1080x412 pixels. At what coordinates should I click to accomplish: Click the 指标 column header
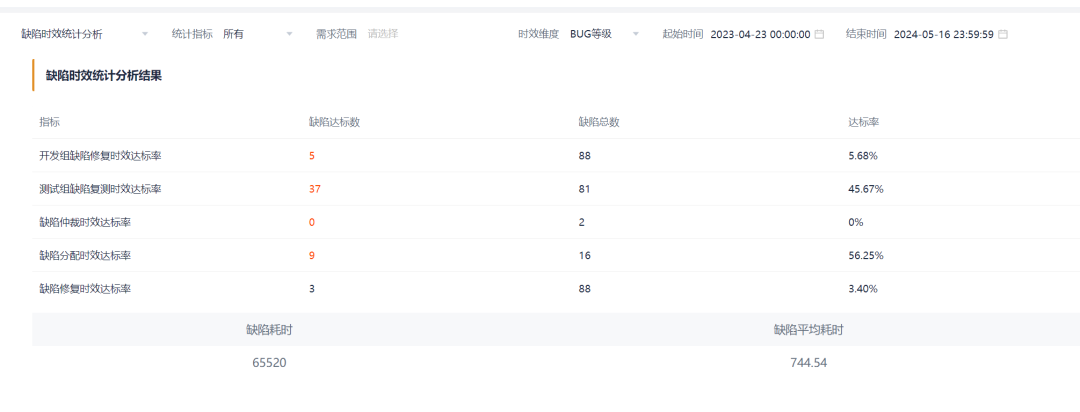tap(50, 122)
